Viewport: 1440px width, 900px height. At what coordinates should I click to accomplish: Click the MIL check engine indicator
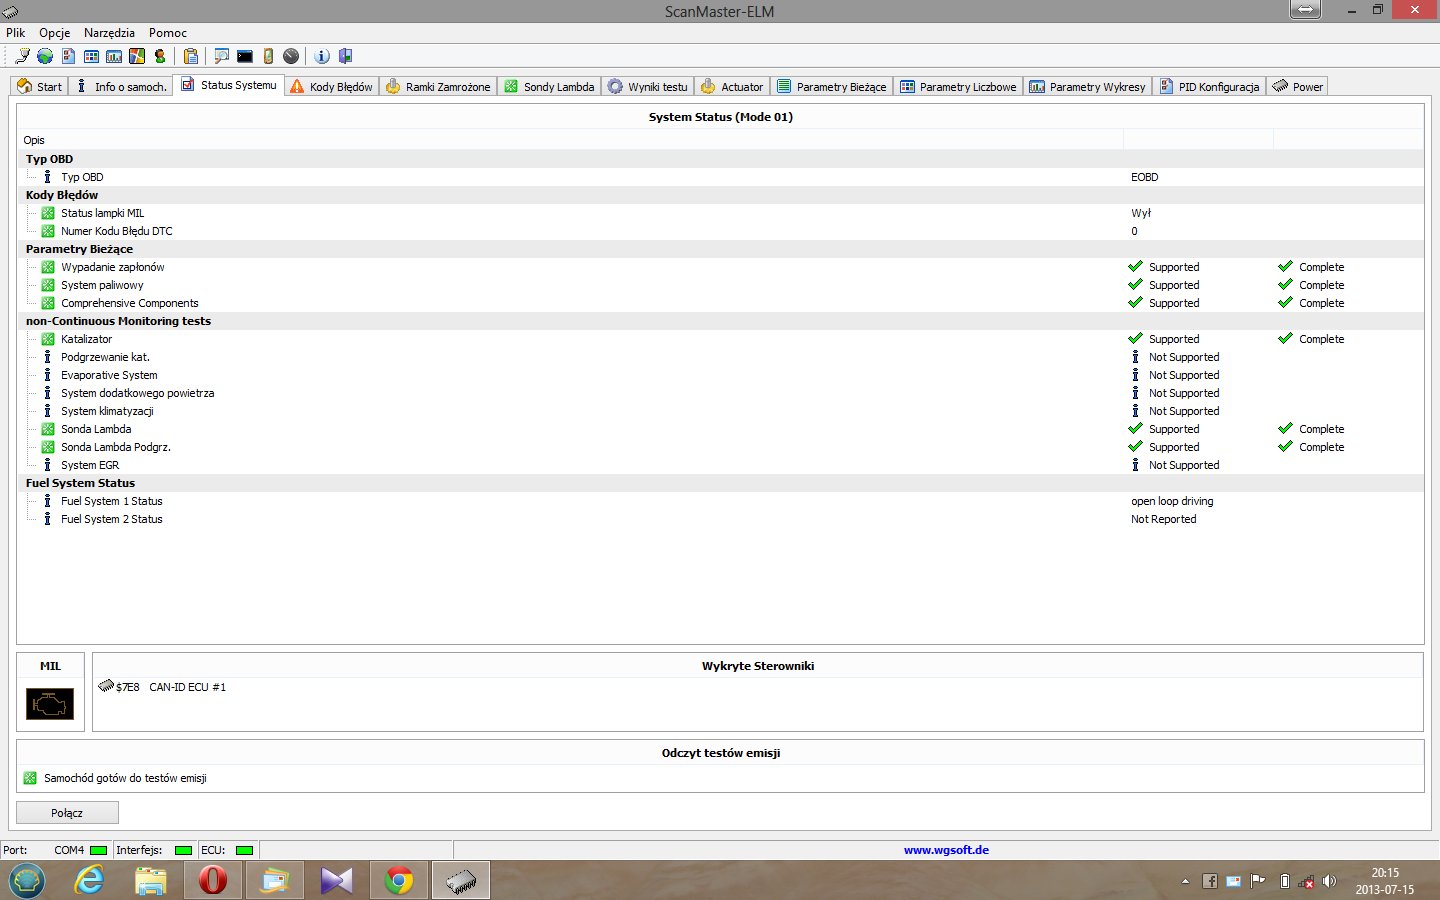coord(50,703)
